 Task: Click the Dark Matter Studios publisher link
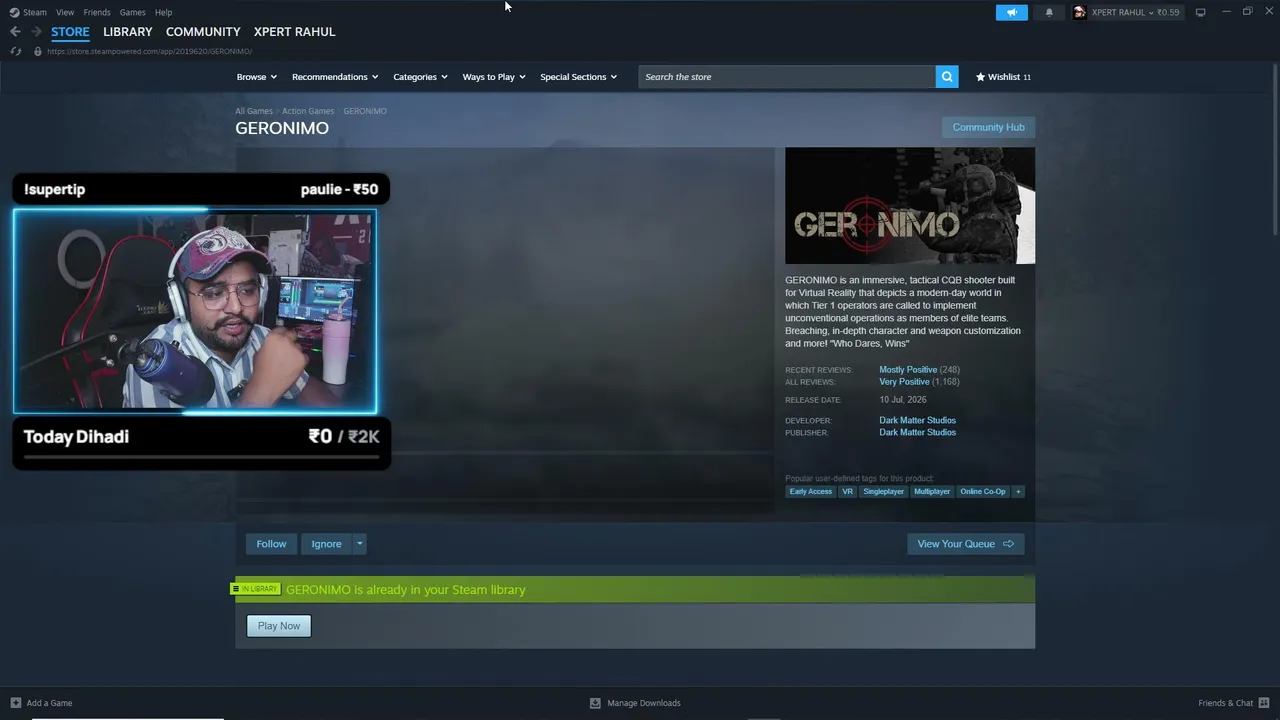[917, 432]
